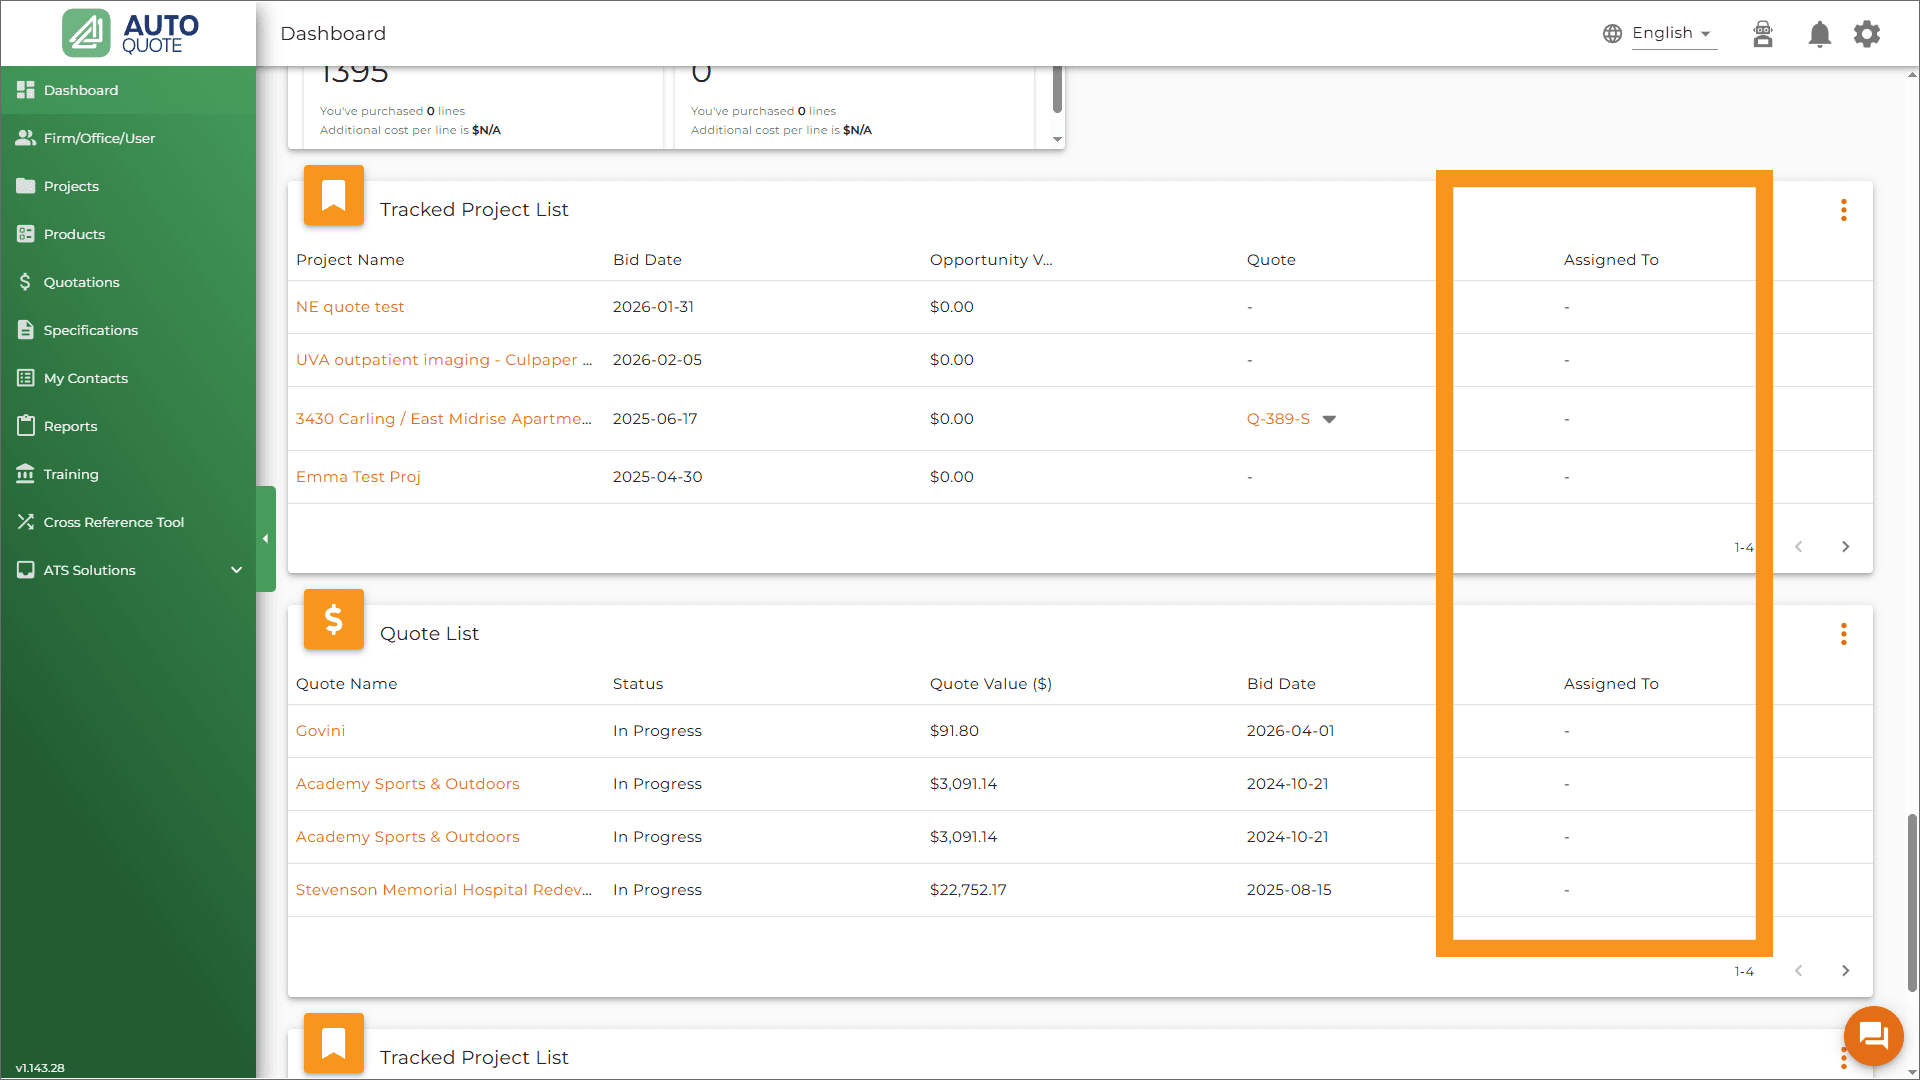Go to next page of Quote List
Viewport: 1920px width, 1080px height.
pyautogui.click(x=1846, y=971)
